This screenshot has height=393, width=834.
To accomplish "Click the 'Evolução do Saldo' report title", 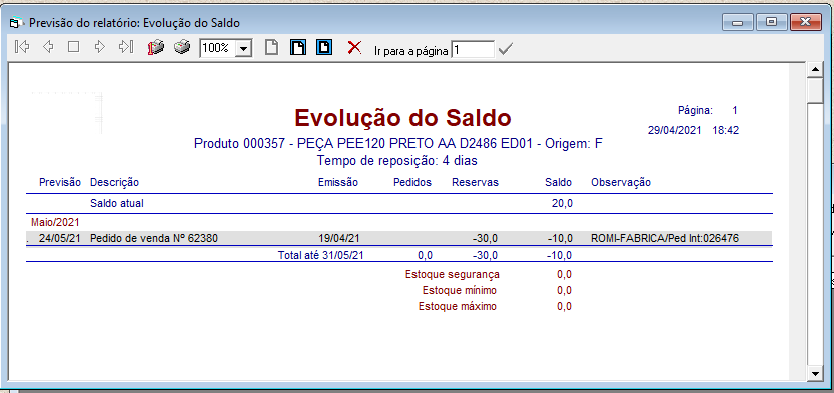I will [x=403, y=118].
